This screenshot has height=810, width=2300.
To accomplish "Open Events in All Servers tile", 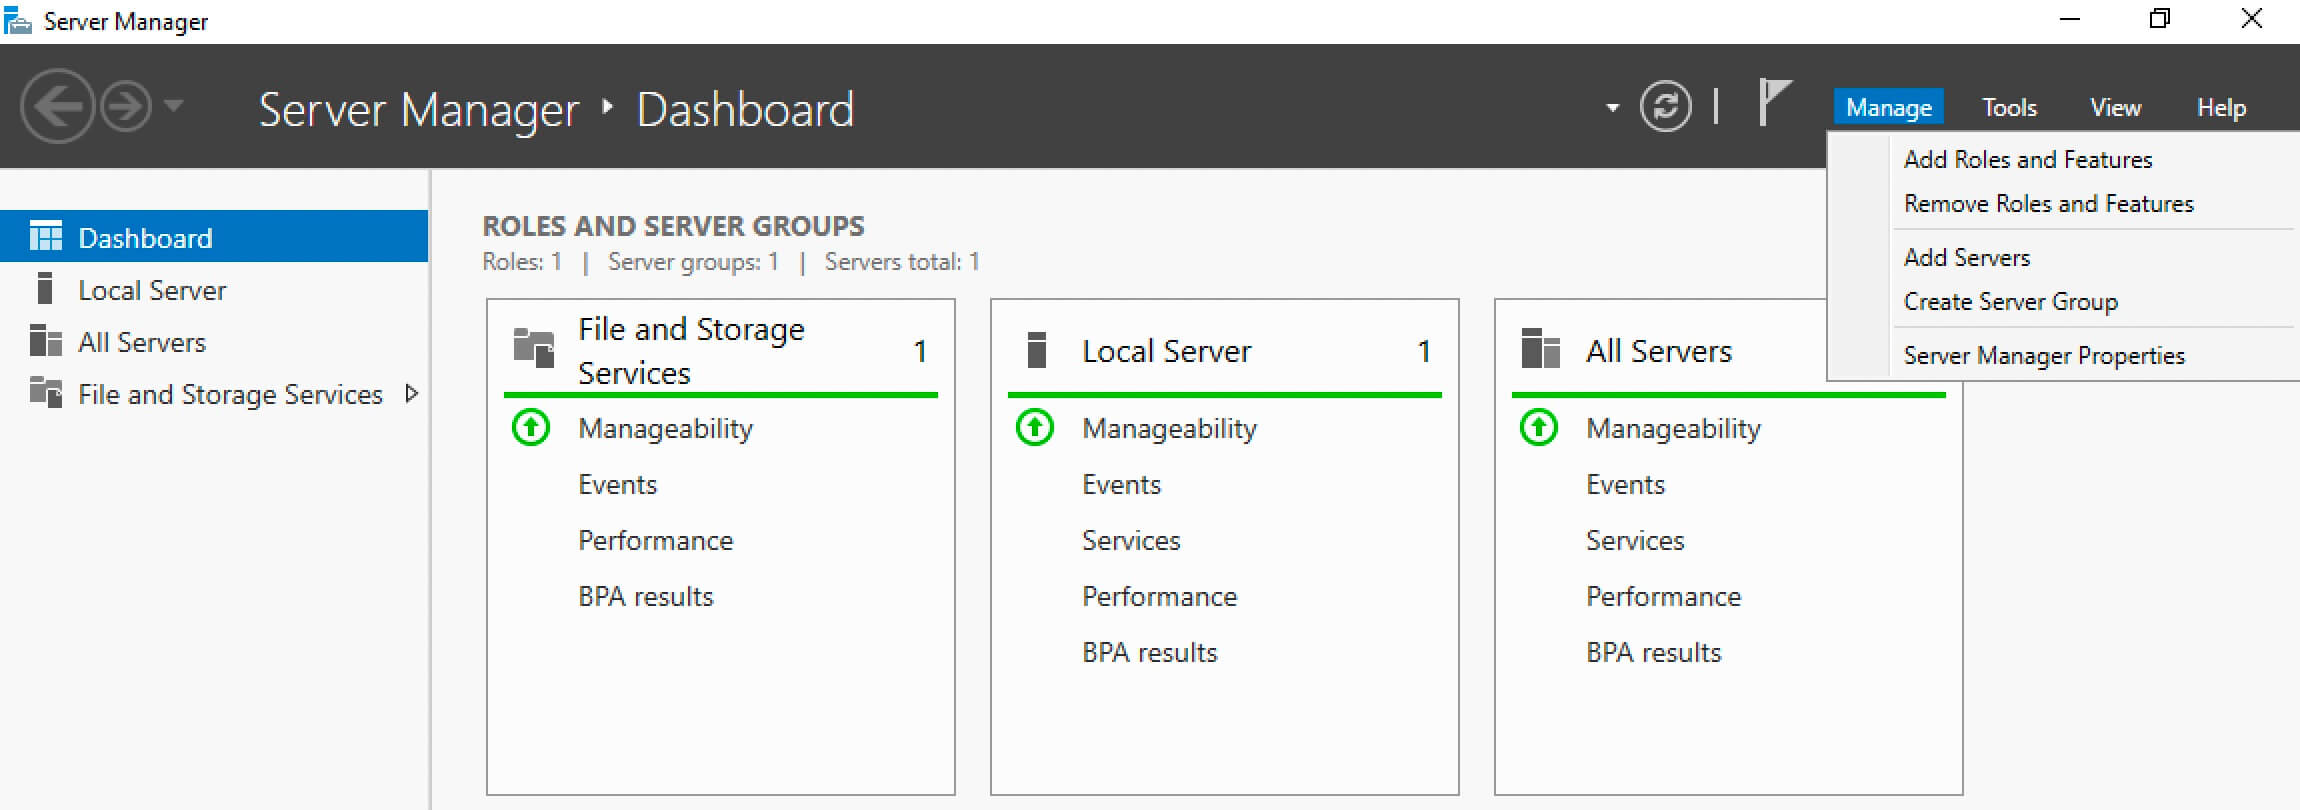I will (x=1625, y=485).
